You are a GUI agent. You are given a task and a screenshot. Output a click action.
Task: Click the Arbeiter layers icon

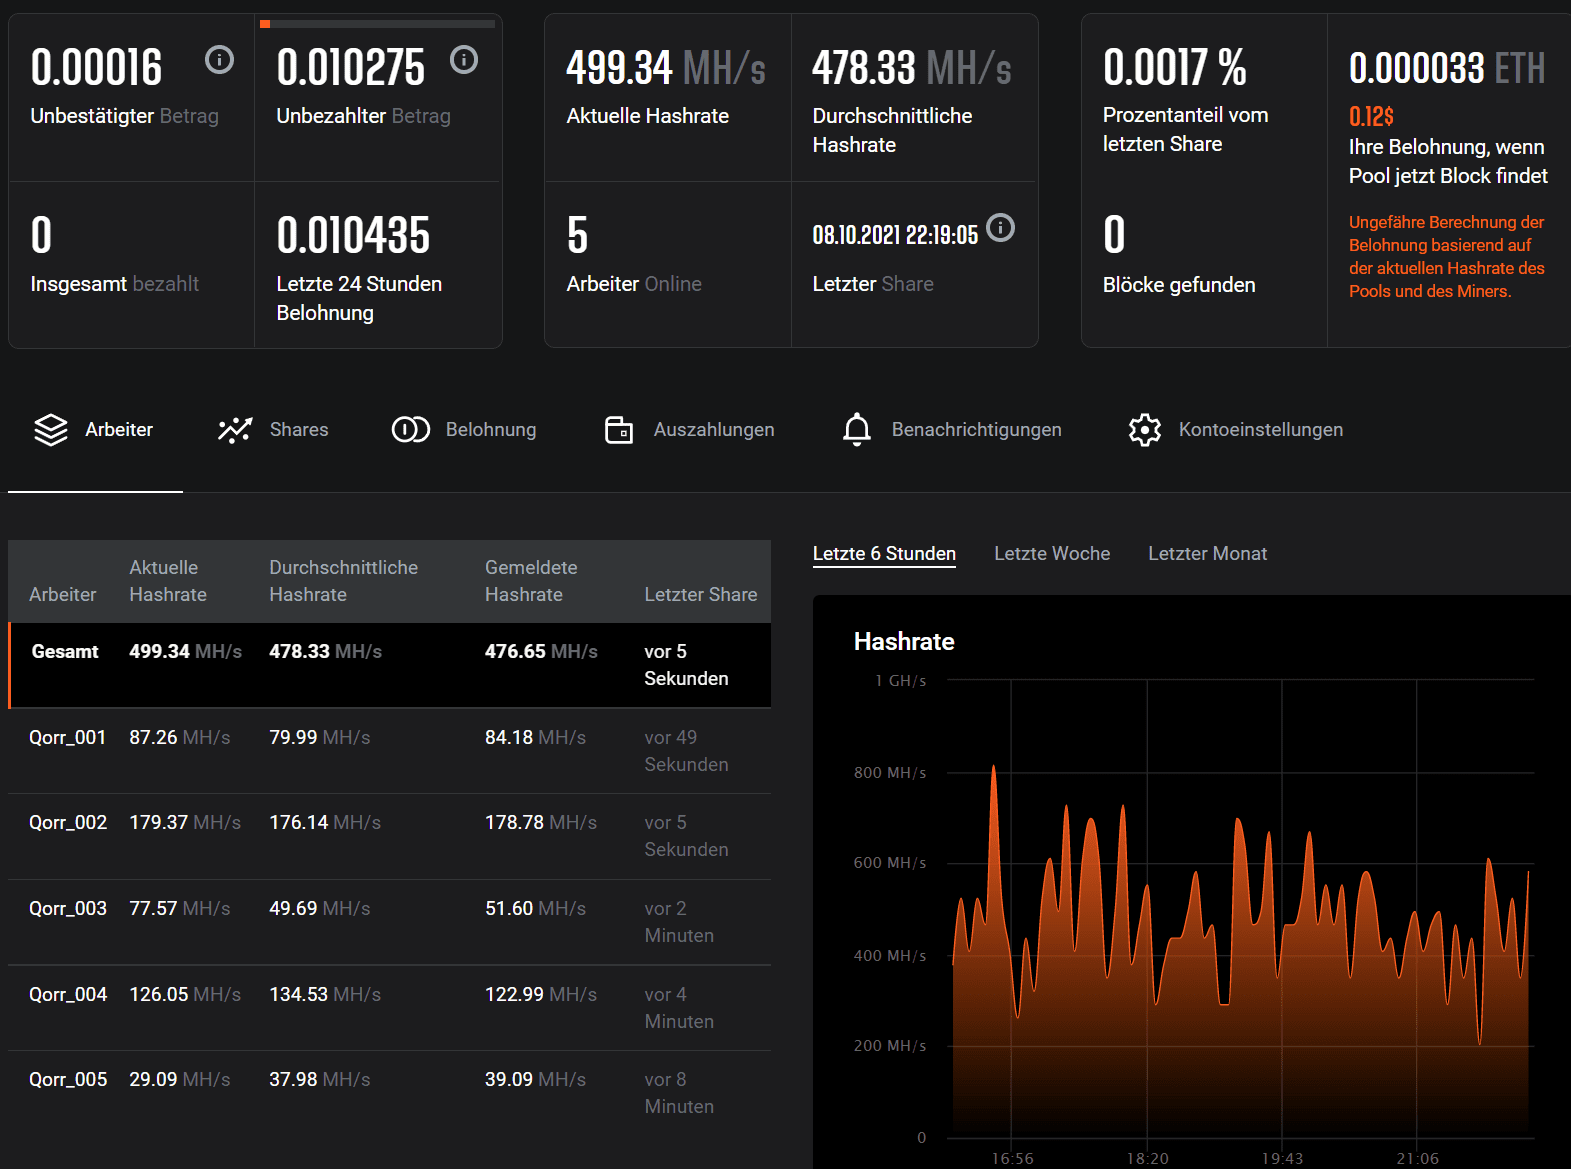[51, 430]
